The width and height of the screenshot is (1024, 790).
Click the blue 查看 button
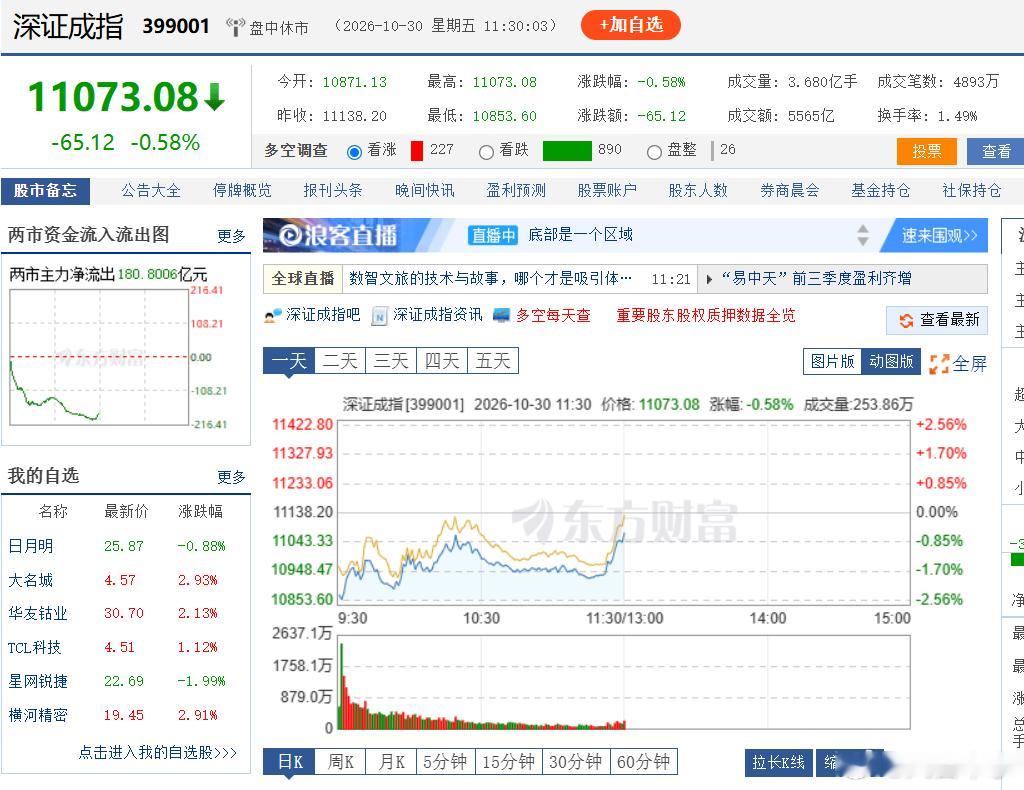(x=996, y=151)
